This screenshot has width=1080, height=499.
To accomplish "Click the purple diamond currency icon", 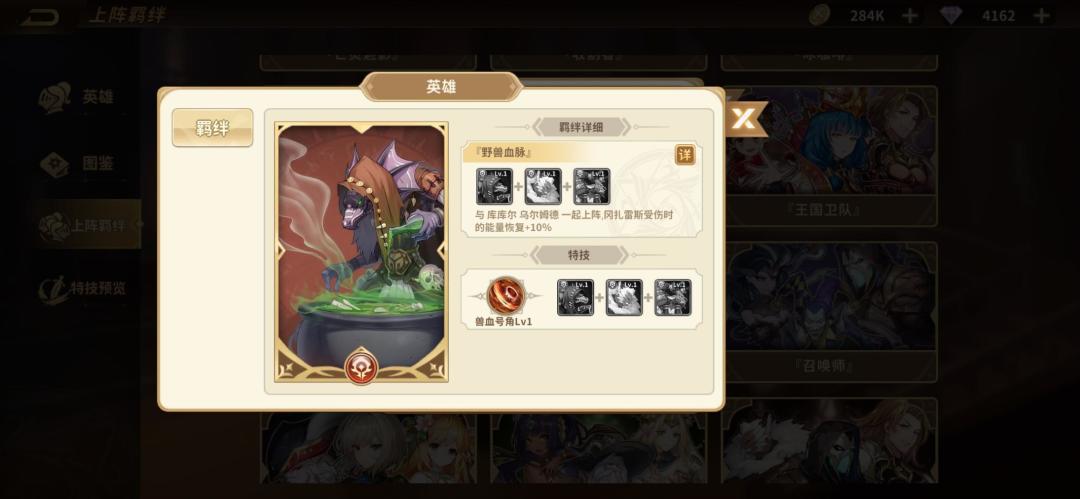I will (x=951, y=15).
